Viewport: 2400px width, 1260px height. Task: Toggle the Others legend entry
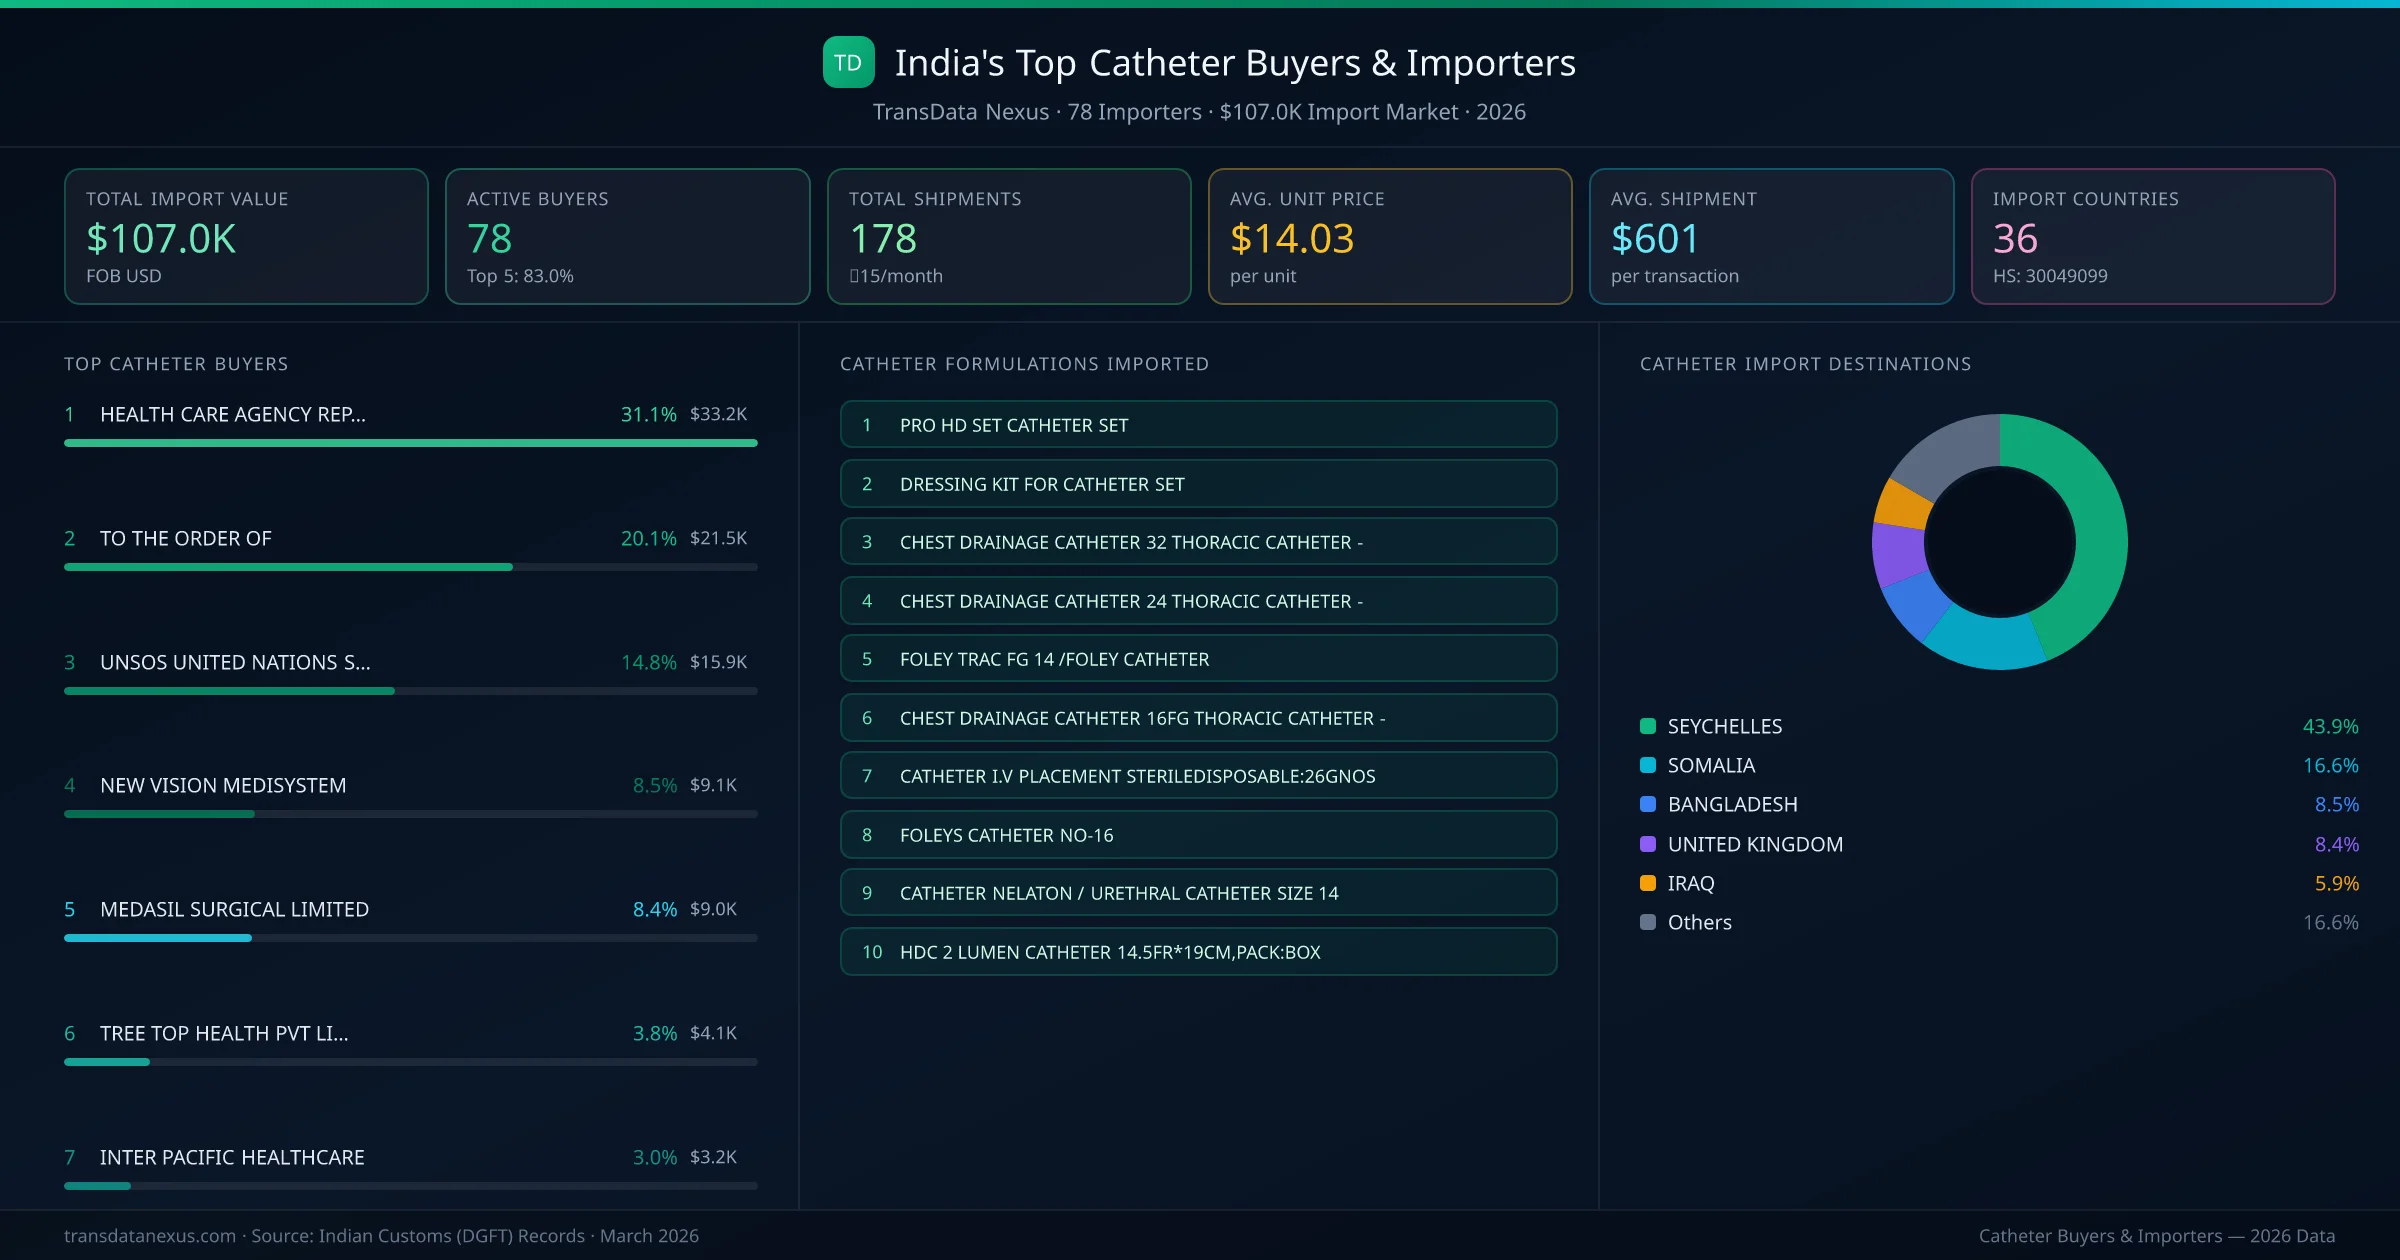pos(1697,922)
